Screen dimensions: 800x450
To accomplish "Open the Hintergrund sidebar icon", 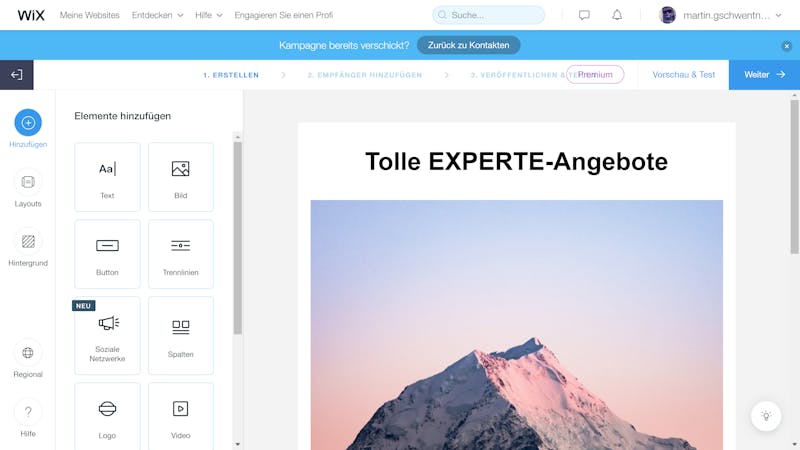I will click(x=28, y=241).
